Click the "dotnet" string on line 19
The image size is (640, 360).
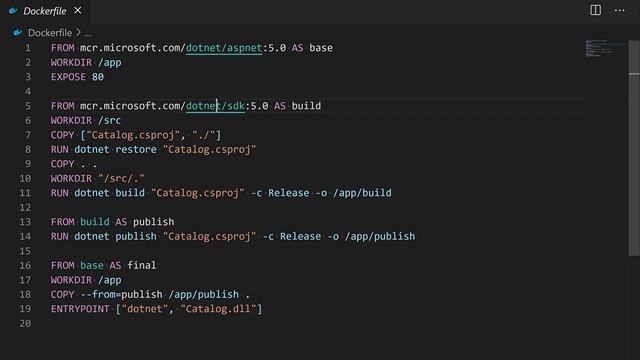pyautogui.click(x=145, y=309)
